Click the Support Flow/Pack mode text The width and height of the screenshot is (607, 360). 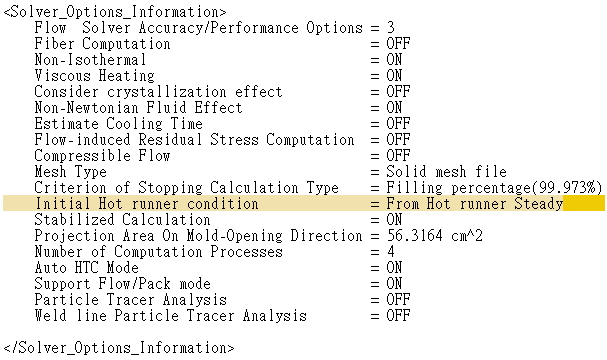pyautogui.click(x=122, y=284)
